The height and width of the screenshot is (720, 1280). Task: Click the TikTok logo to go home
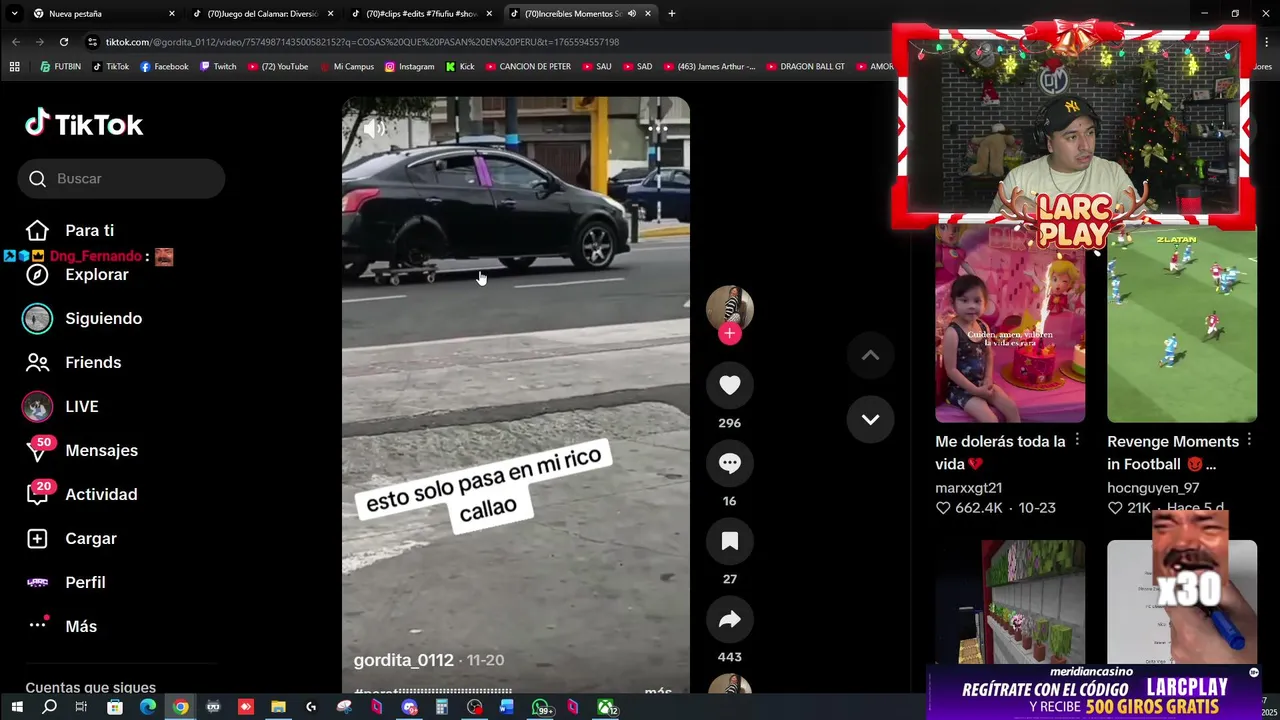coord(84,124)
